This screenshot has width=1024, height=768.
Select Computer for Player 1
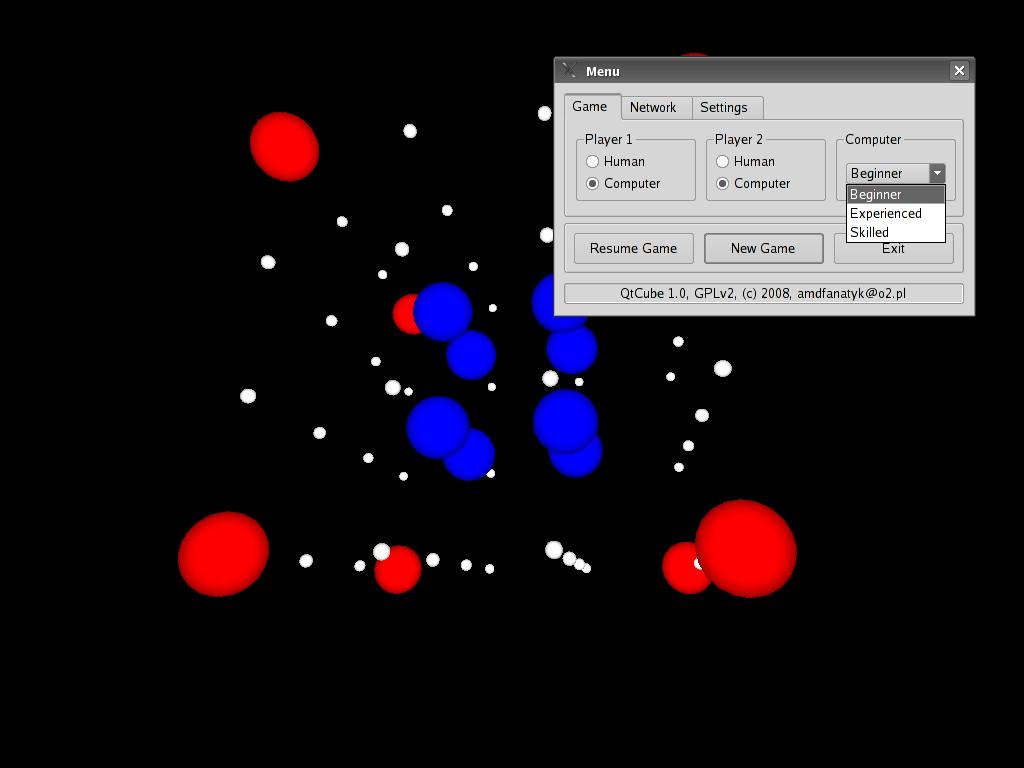coord(622,184)
